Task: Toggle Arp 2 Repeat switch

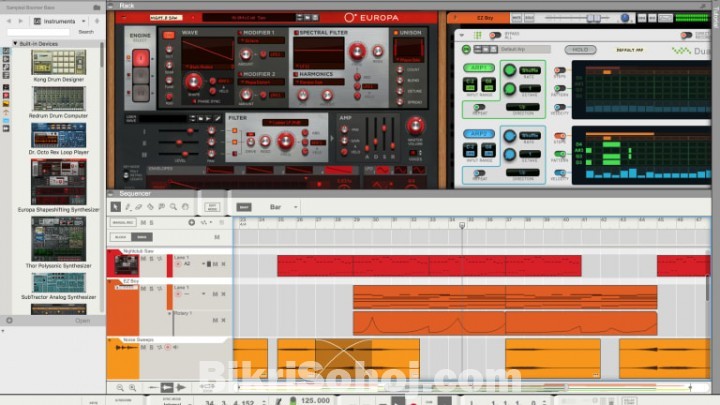Action: [479, 173]
